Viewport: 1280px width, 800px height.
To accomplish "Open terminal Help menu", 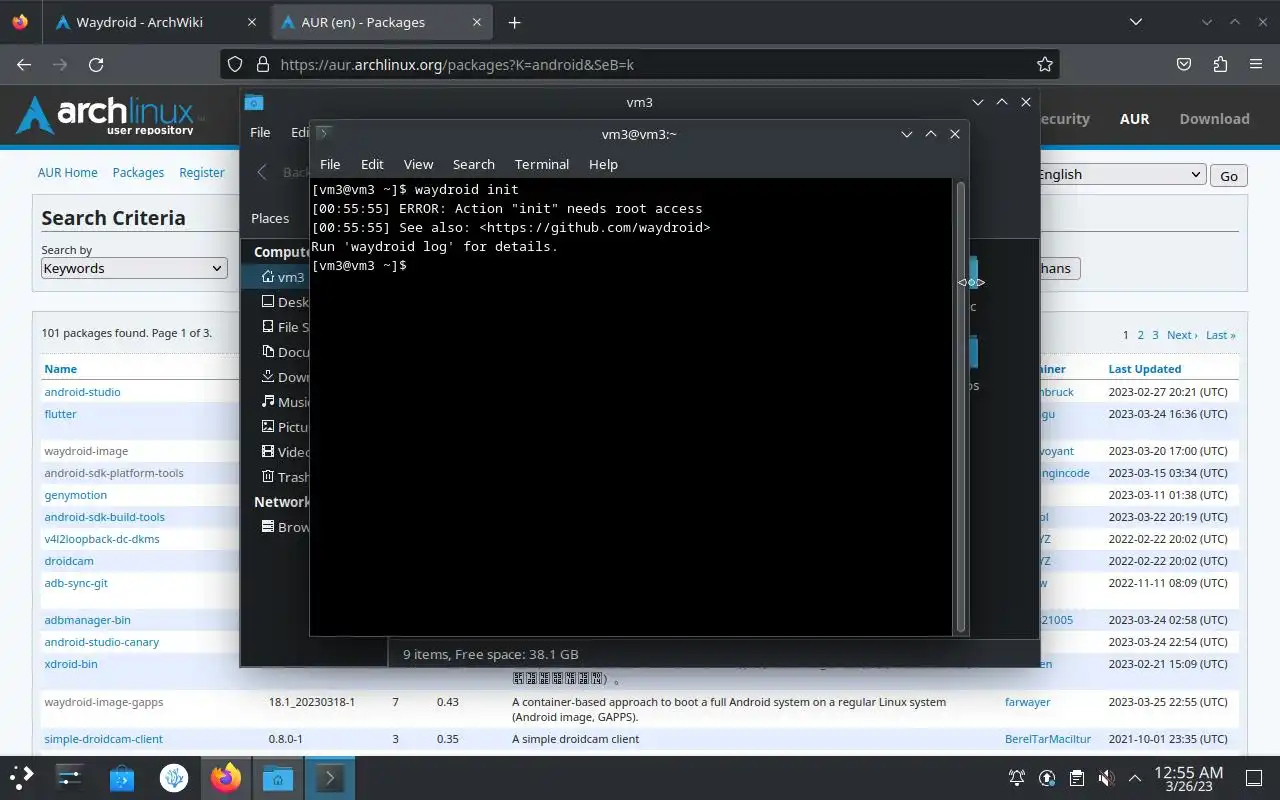I will tap(603, 164).
